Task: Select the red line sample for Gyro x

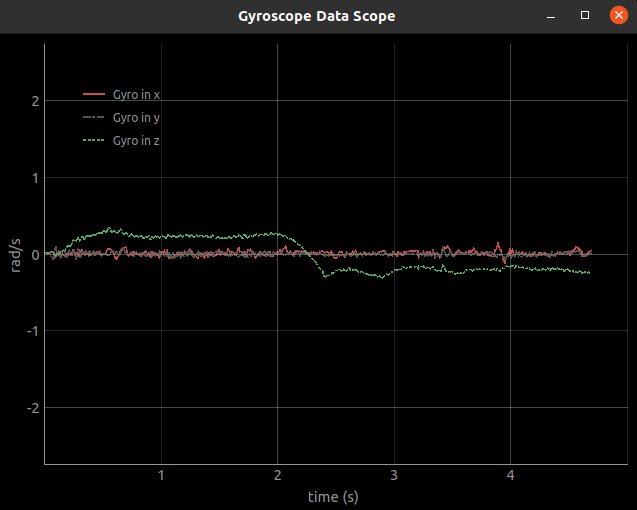Action: [x=94, y=94]
